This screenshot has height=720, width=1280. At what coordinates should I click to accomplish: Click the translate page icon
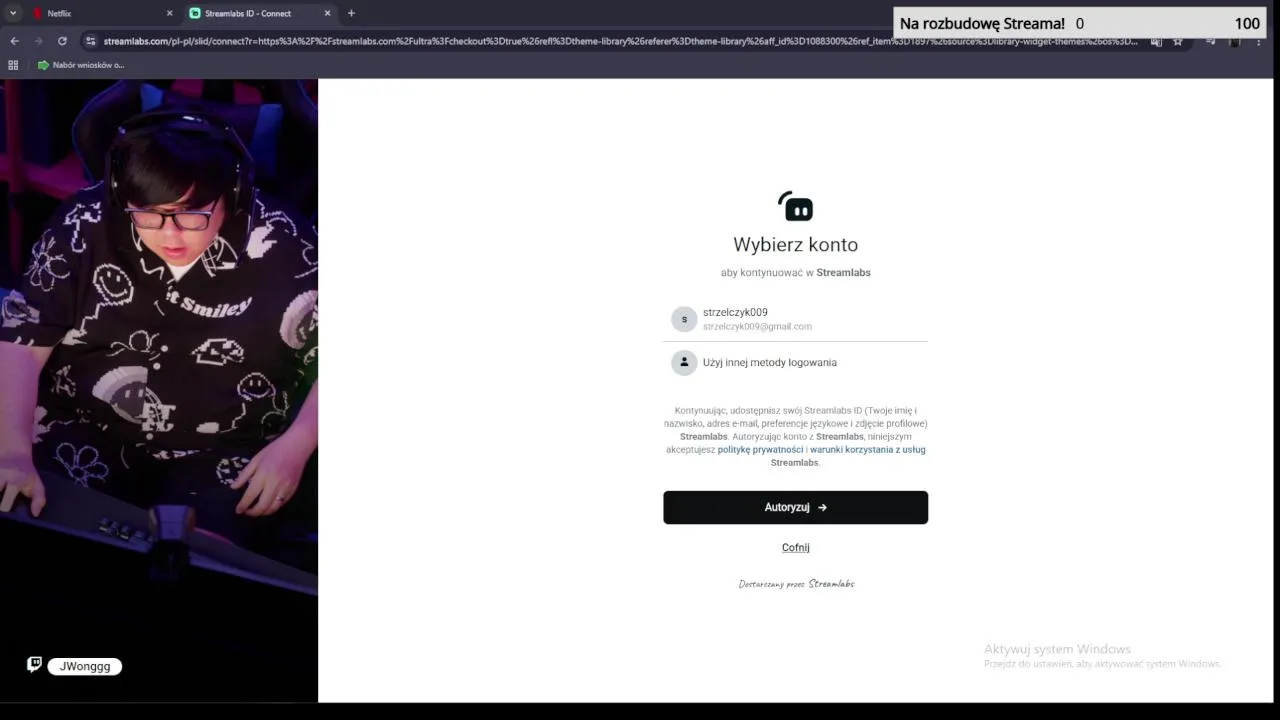[1156, 41]
